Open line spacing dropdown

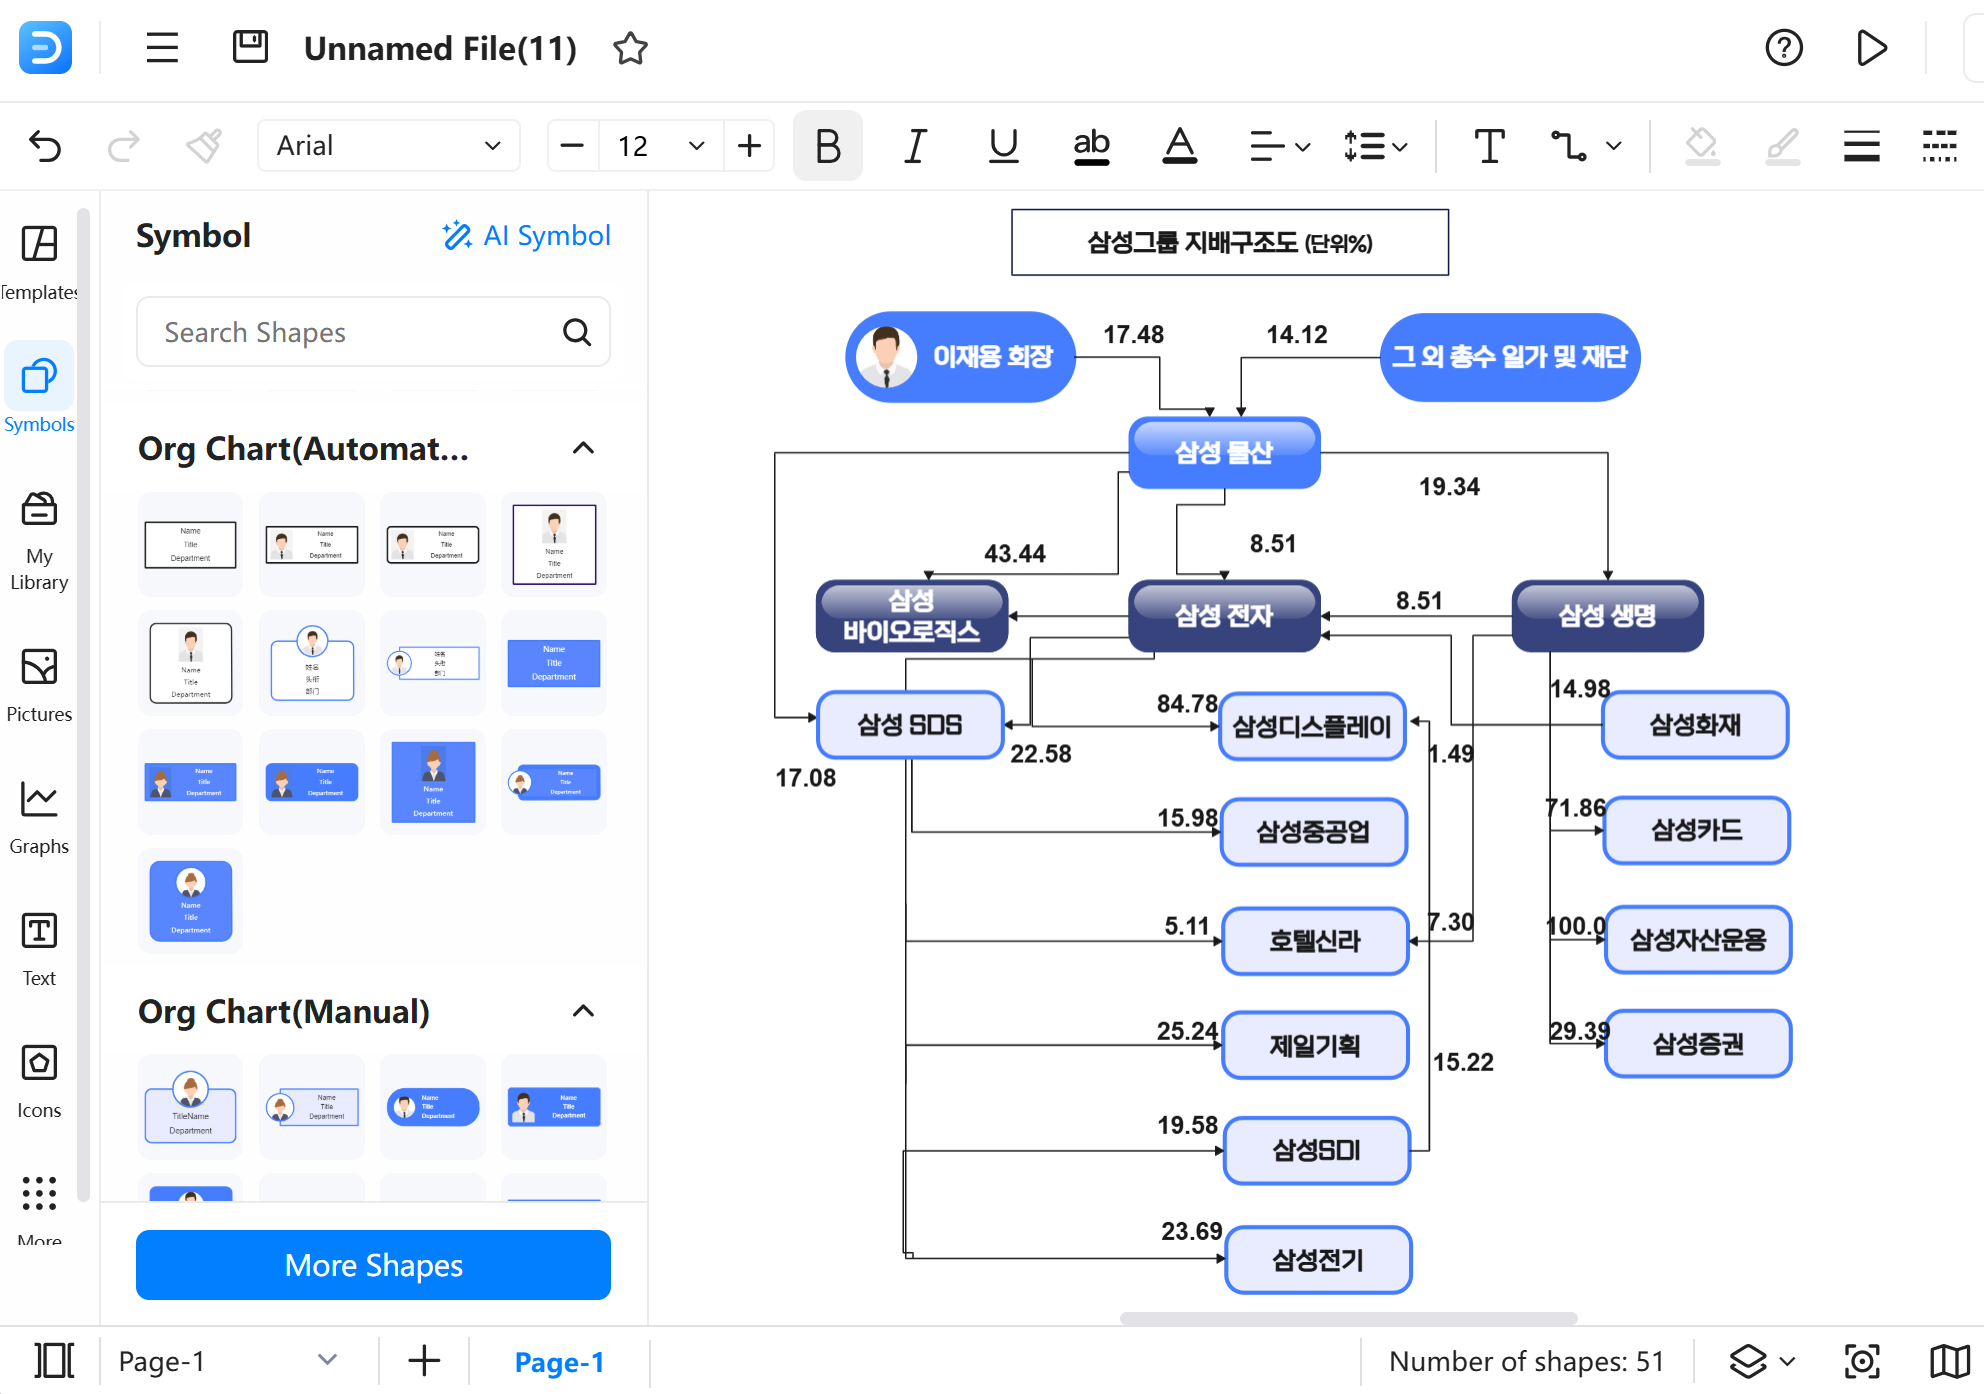pos(1376,146)
